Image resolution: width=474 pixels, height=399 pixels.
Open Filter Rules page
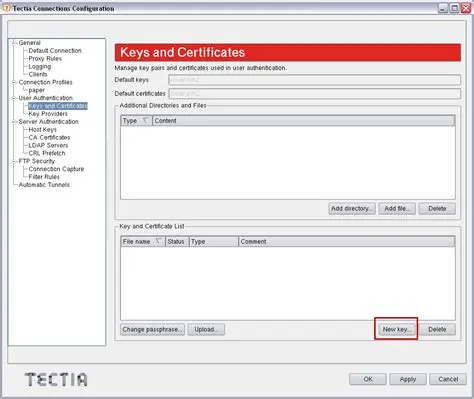(x=44, y=177)
